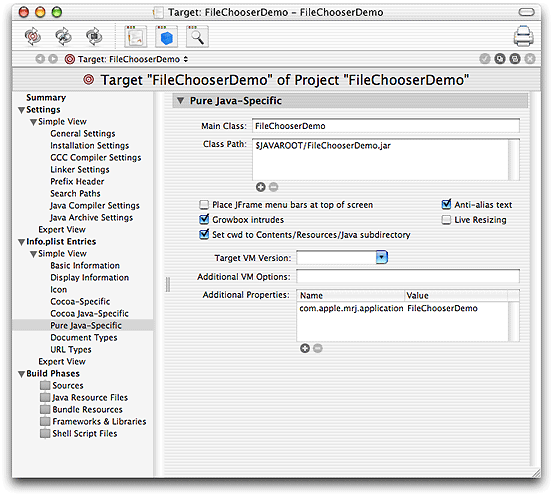Click the third toolbar icon with camera
553x497 pixels.
point(94,36)
